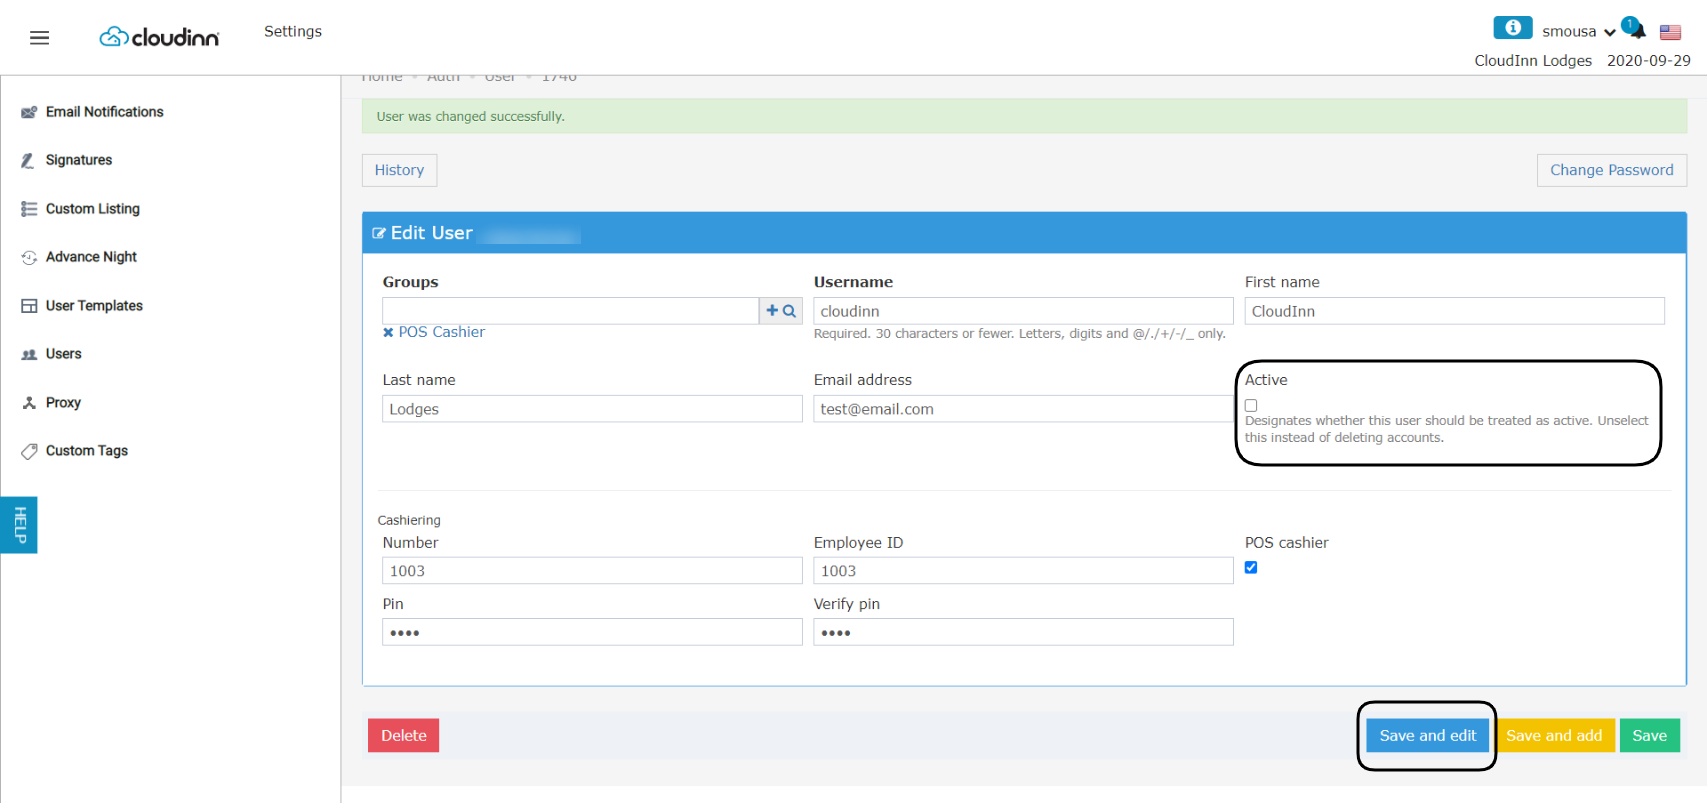Click the Verify pin field
1707x803 pixels.
click(1023, 632)
